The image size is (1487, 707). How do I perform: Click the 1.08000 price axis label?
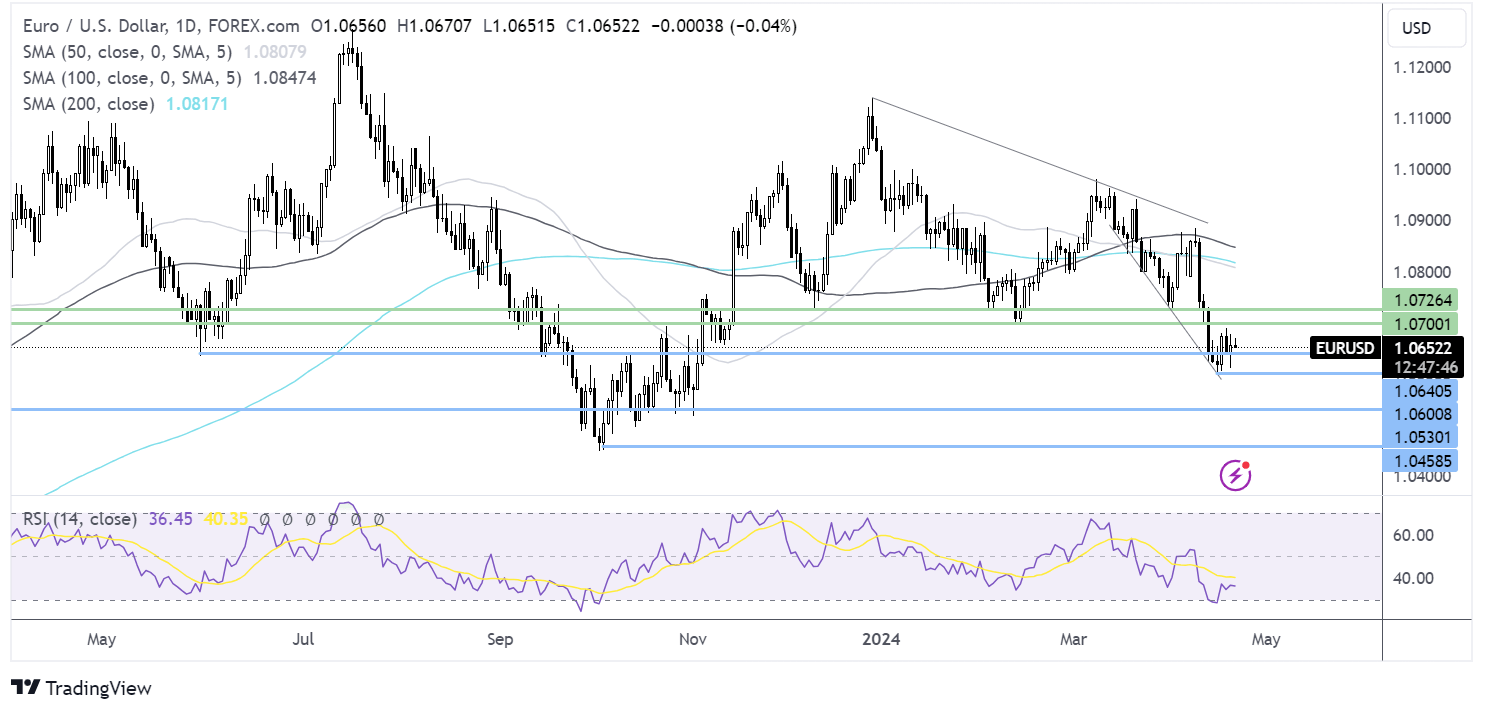click(1424, 271)
